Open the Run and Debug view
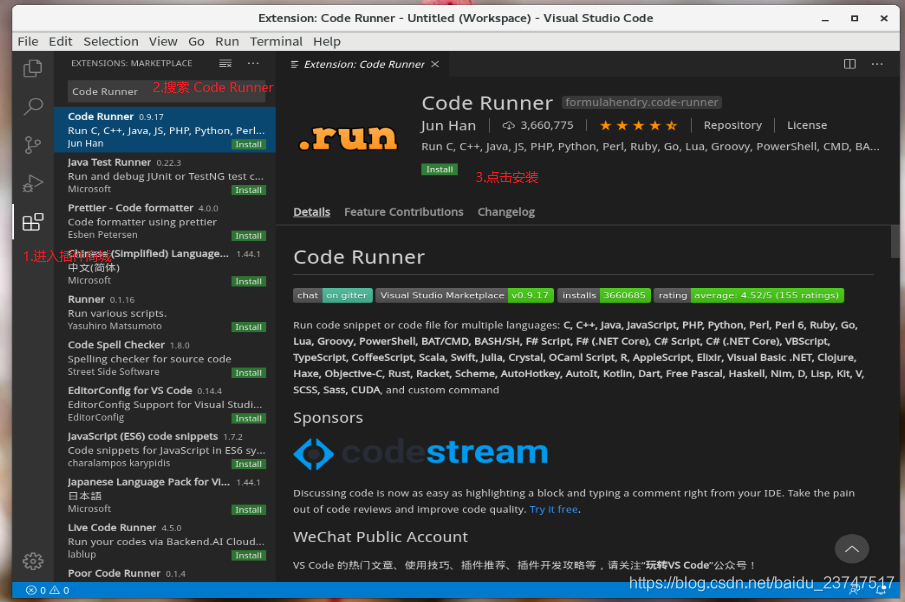The image size is (905, 602). pos(32,184)
